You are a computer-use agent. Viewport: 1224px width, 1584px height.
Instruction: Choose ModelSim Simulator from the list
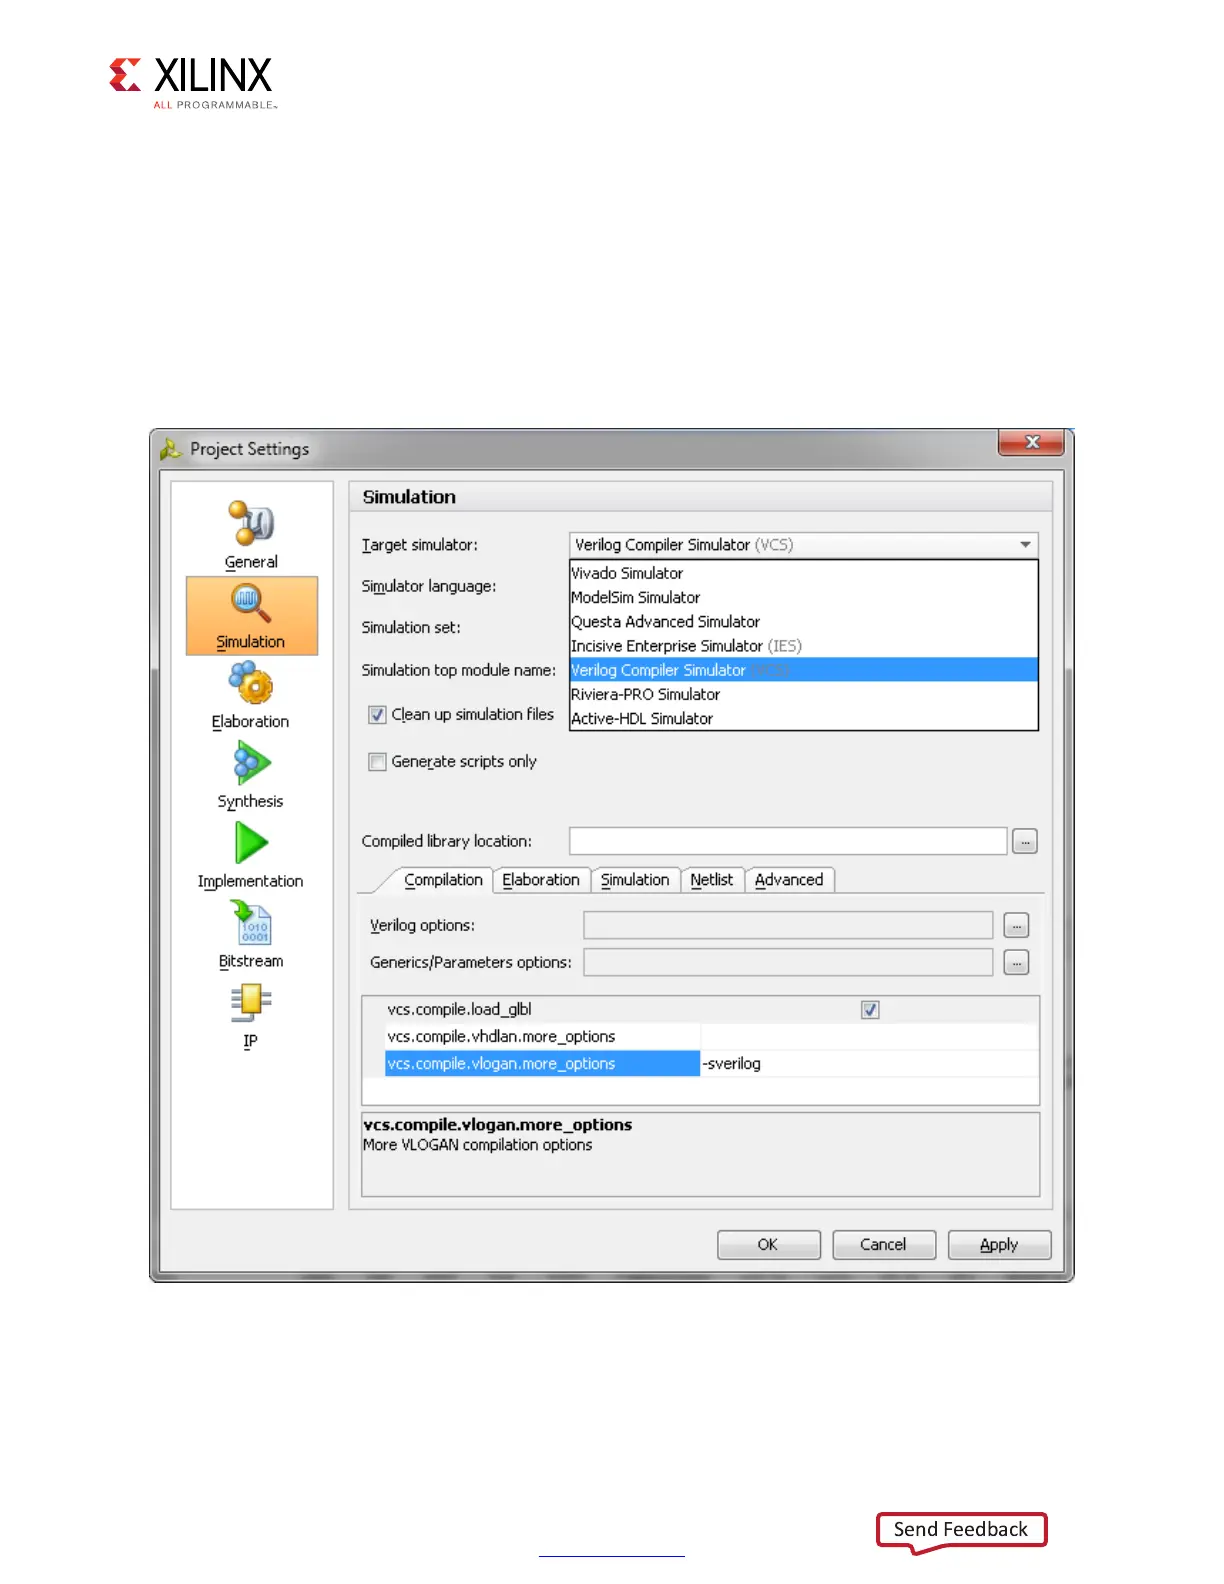click(804, 597)
